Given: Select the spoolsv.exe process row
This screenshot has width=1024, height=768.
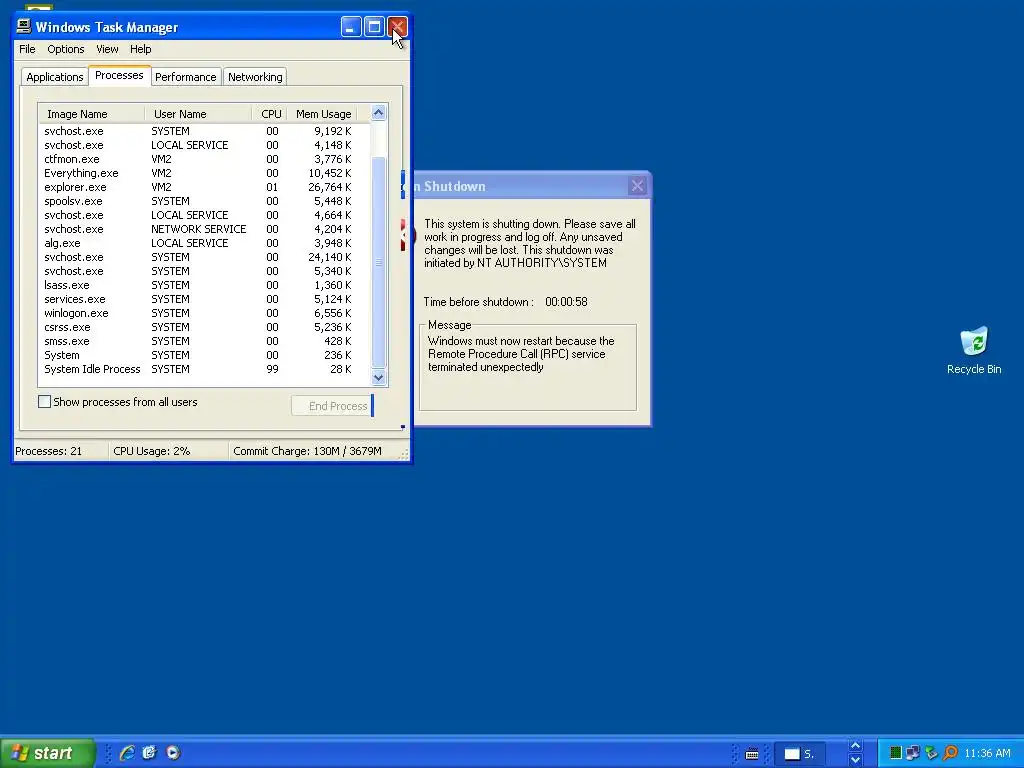Looking at the screenshot, I should 204,201.
